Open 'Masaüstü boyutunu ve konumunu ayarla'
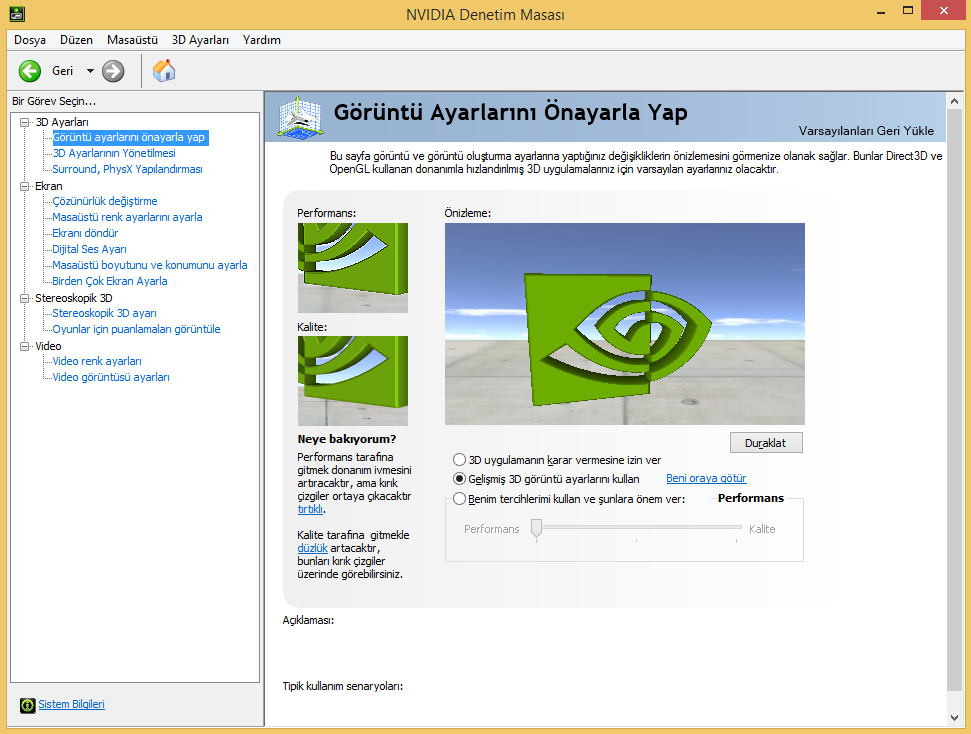The height and width of the screenshot is (734, 971). pyautogui.click(x=150, y=265)
